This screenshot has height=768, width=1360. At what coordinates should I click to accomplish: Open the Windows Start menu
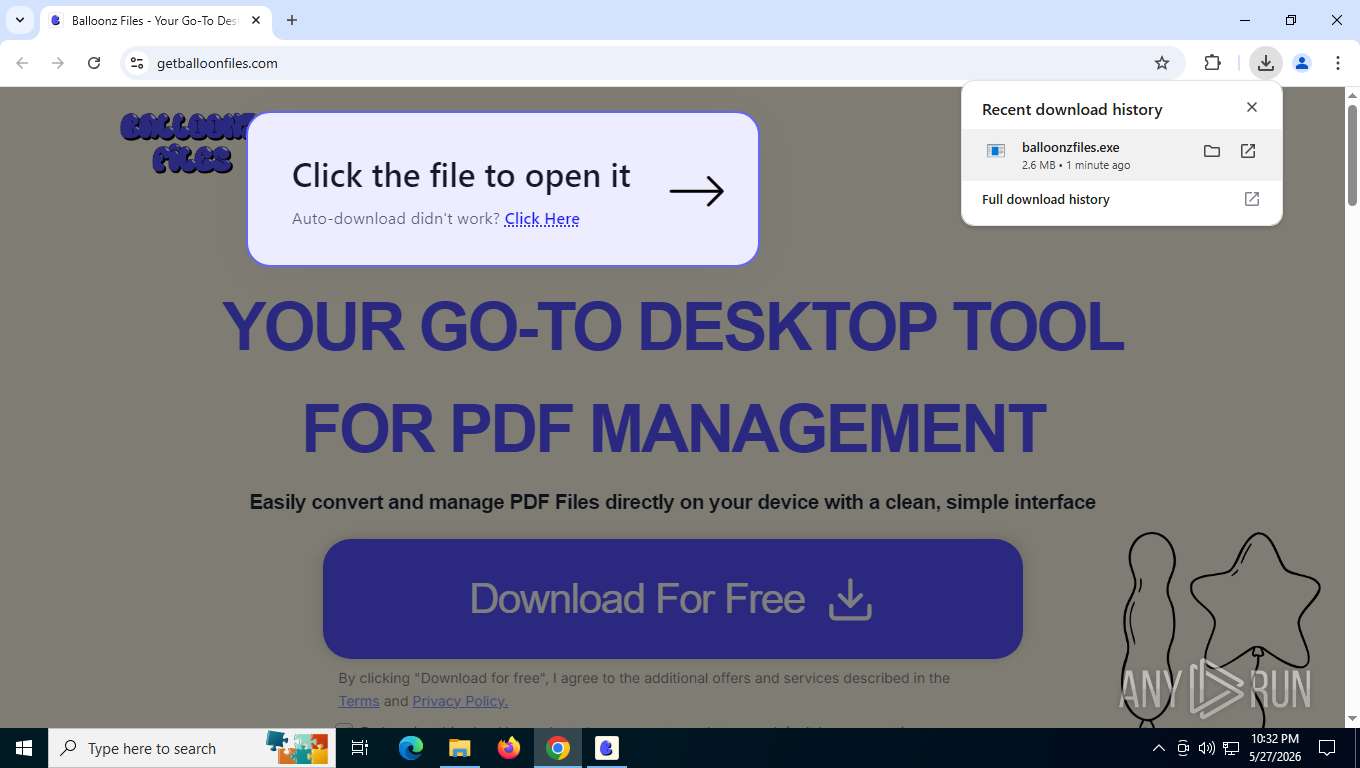pos(24,748)
